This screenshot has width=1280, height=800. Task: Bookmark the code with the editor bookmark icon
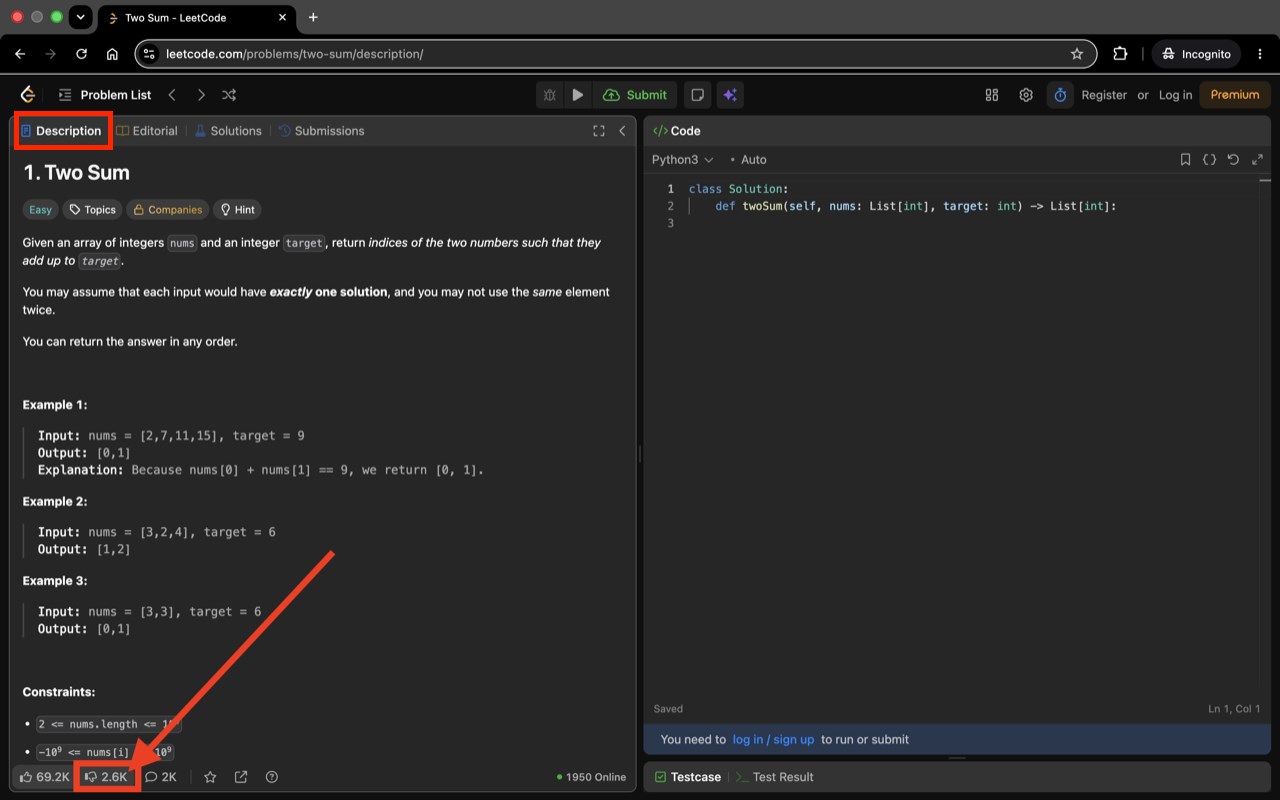tap(1185, 160)
